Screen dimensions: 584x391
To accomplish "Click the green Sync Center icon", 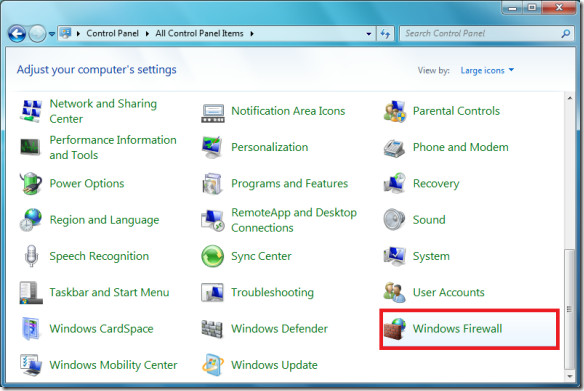I will coord(213,256).
